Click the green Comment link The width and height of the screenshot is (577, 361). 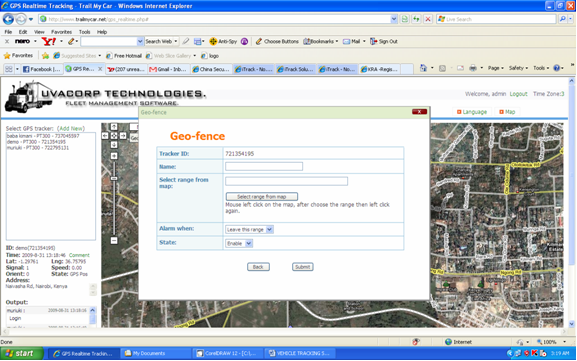pyautogui.click(x=79, y=255)
